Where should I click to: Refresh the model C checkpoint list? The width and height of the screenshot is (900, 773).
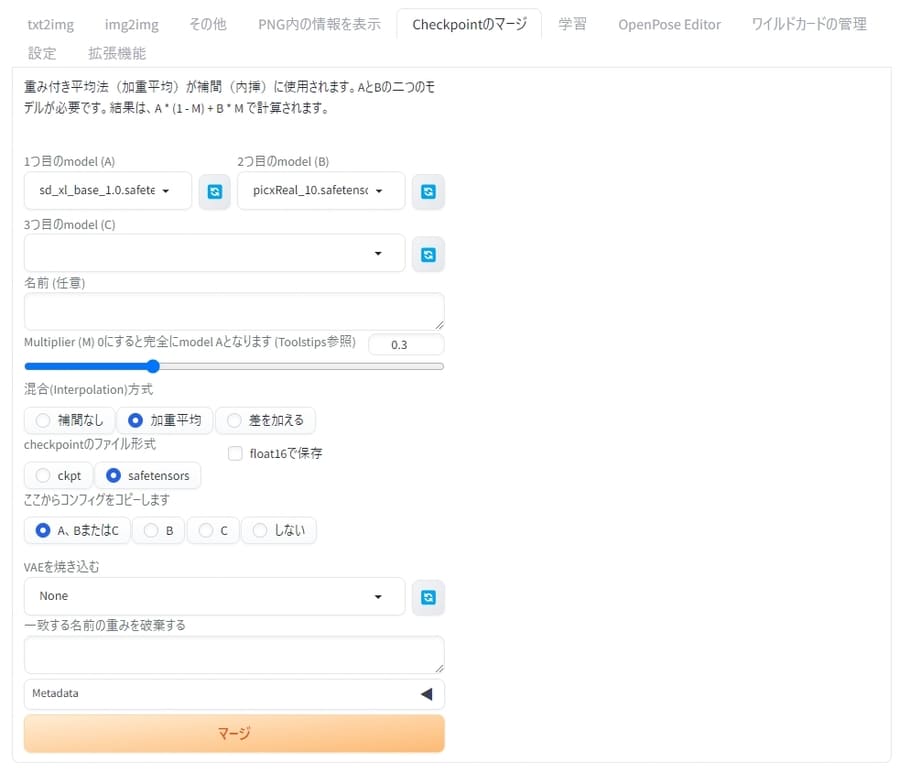pyautogui.click(x=428, y=254)
